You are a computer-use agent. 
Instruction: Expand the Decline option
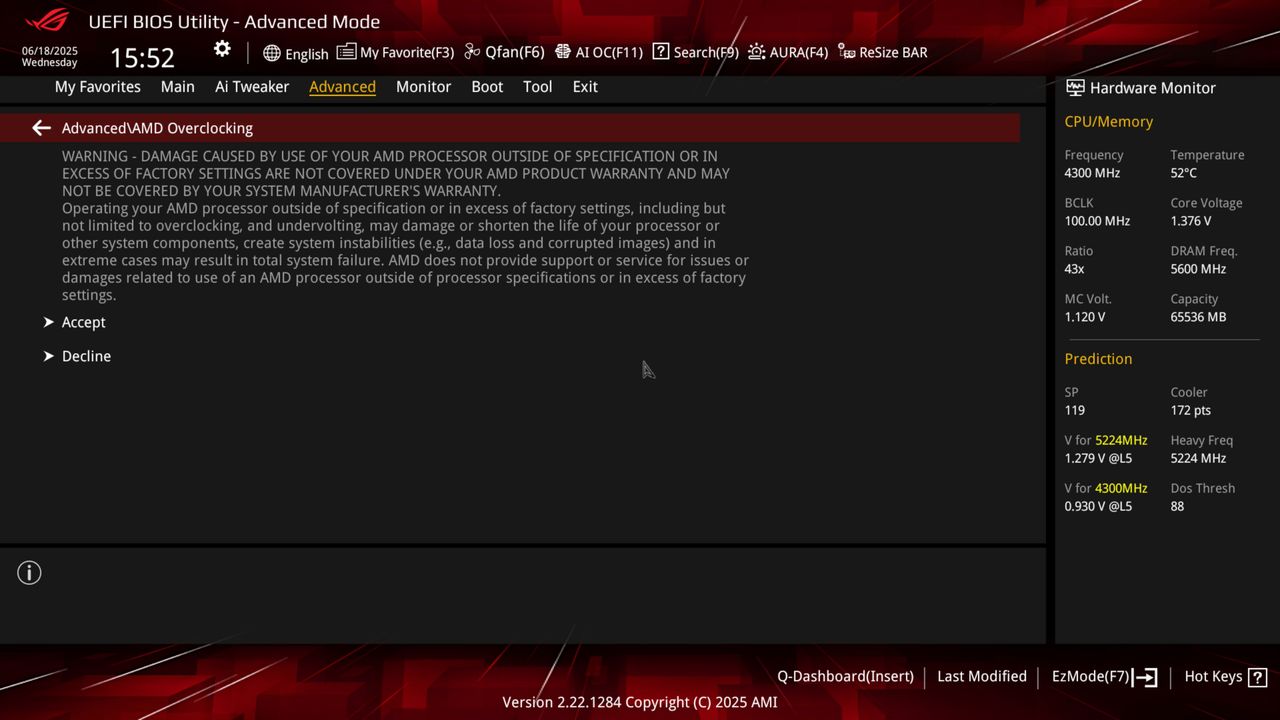click(x=86, y=356)
